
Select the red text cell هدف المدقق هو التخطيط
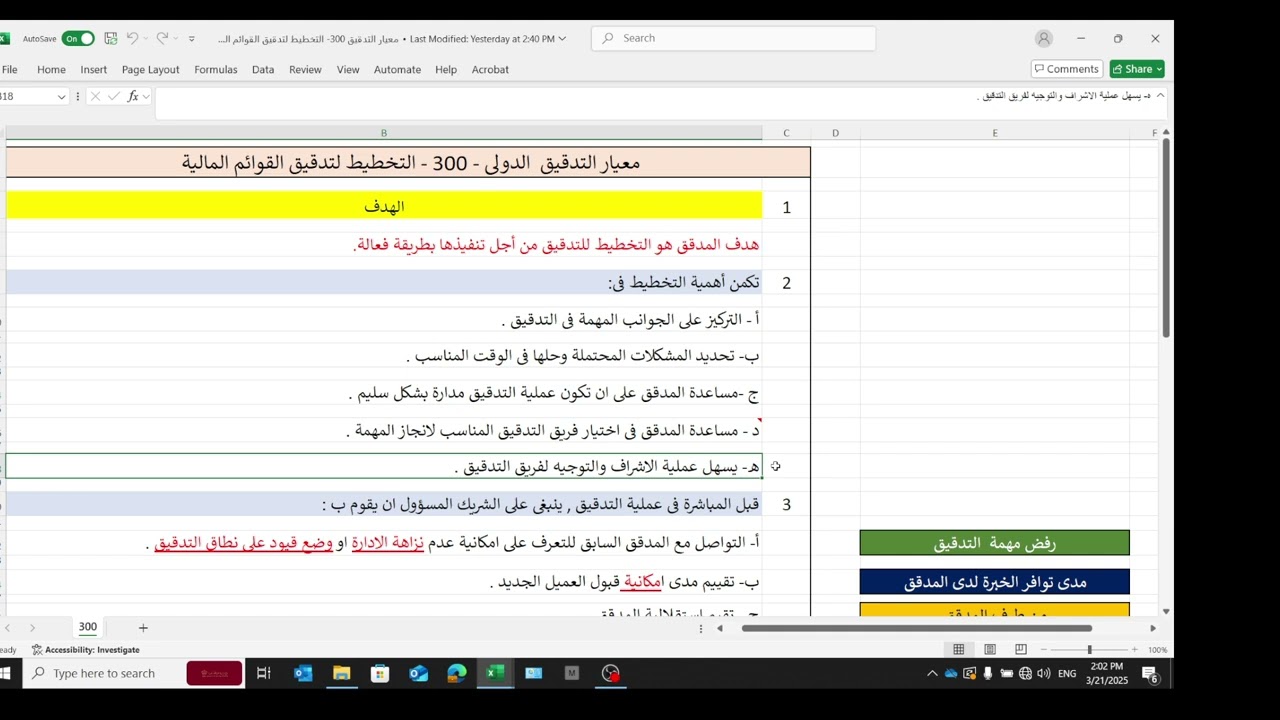384,245
